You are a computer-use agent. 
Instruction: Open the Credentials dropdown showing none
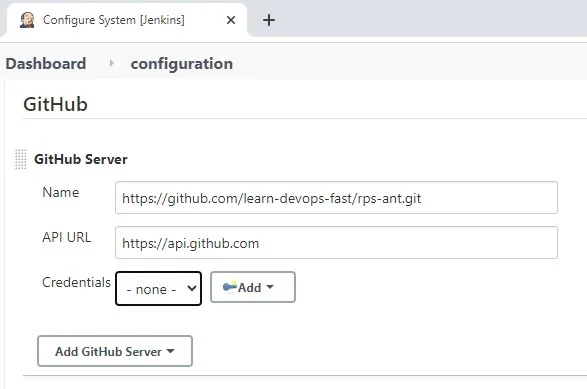(x=158, y=288)
